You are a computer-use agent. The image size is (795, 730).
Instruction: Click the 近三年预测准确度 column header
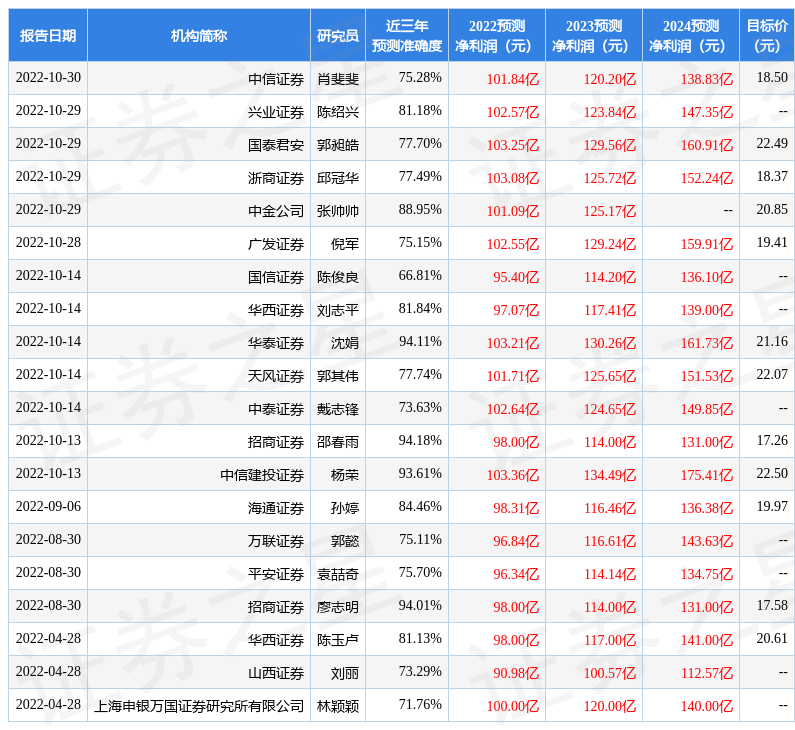click(x=407, y=35)
